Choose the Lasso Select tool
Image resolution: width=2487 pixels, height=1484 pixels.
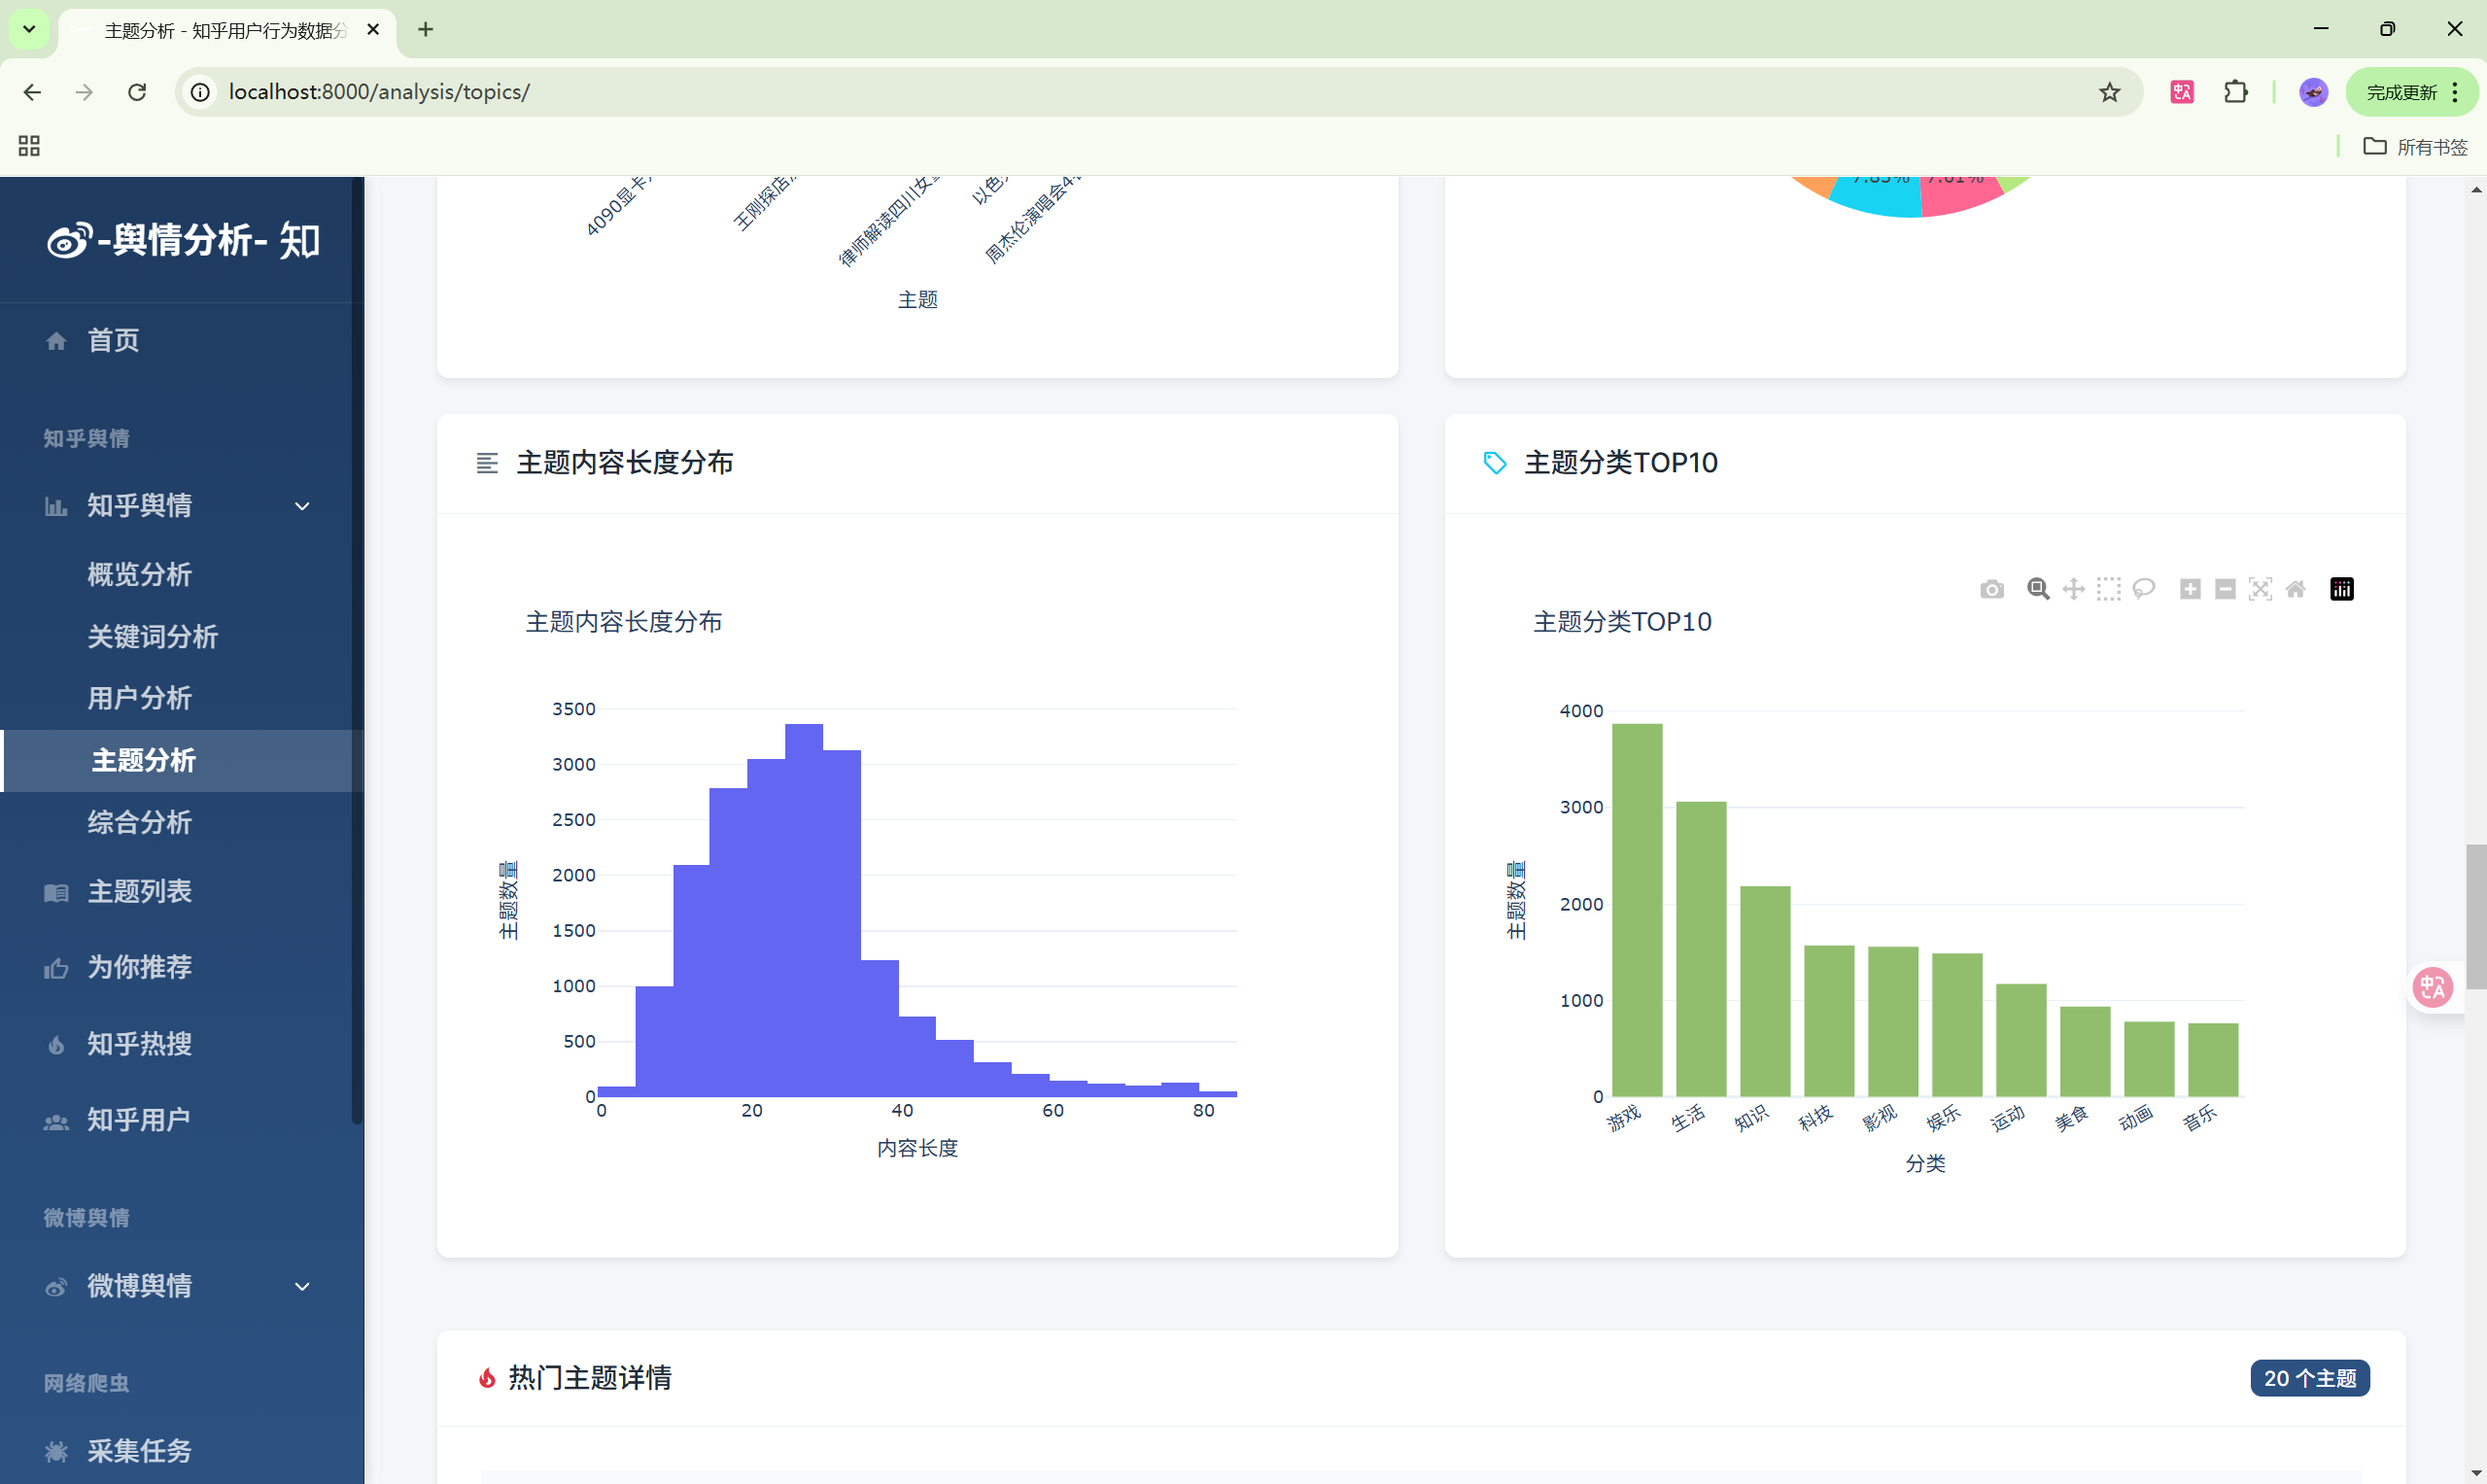pos(2143,589)
